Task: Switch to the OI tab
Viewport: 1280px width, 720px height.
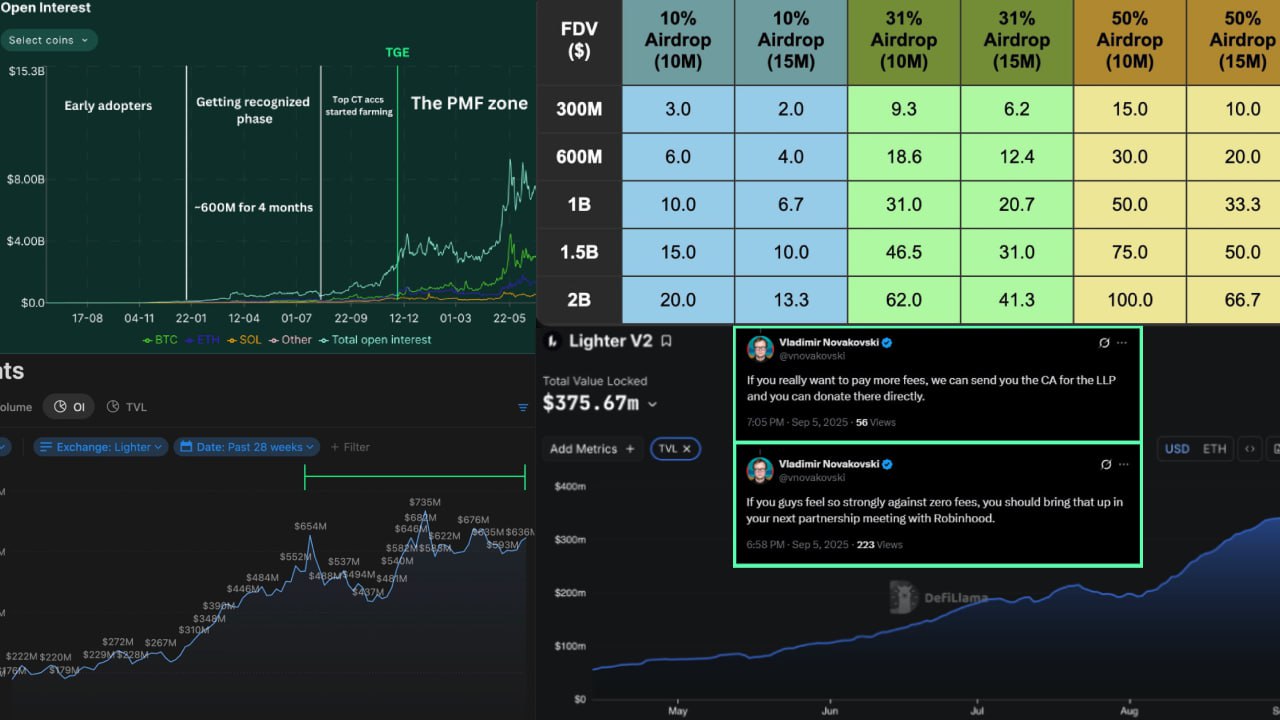Action: tap(70, 407)
